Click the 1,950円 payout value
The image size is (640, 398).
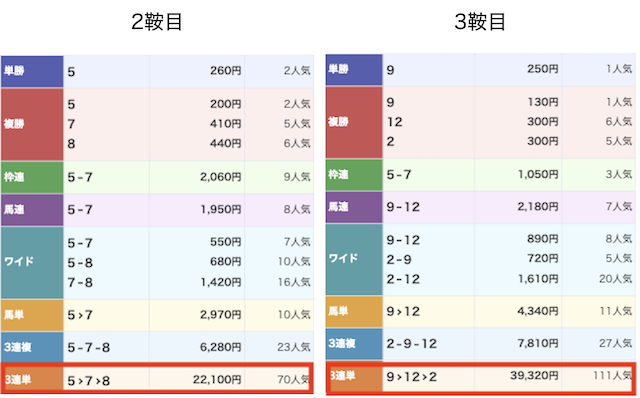(221, 209)
